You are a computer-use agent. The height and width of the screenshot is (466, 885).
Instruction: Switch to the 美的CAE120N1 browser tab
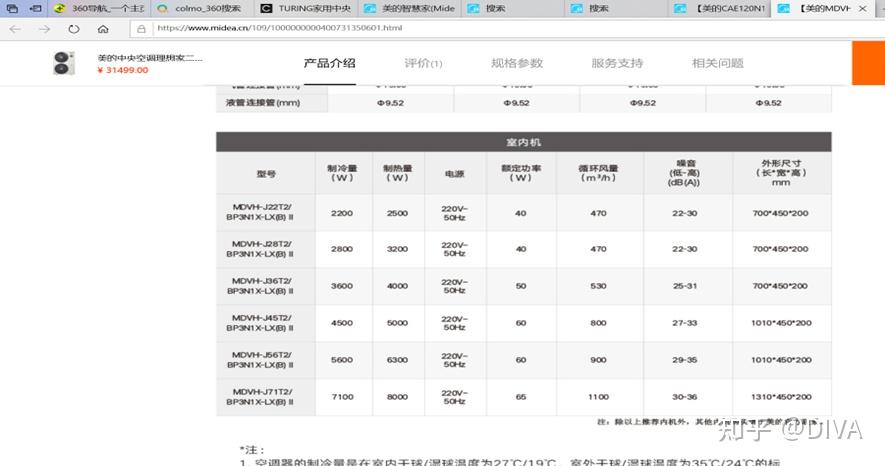(720, 8)
